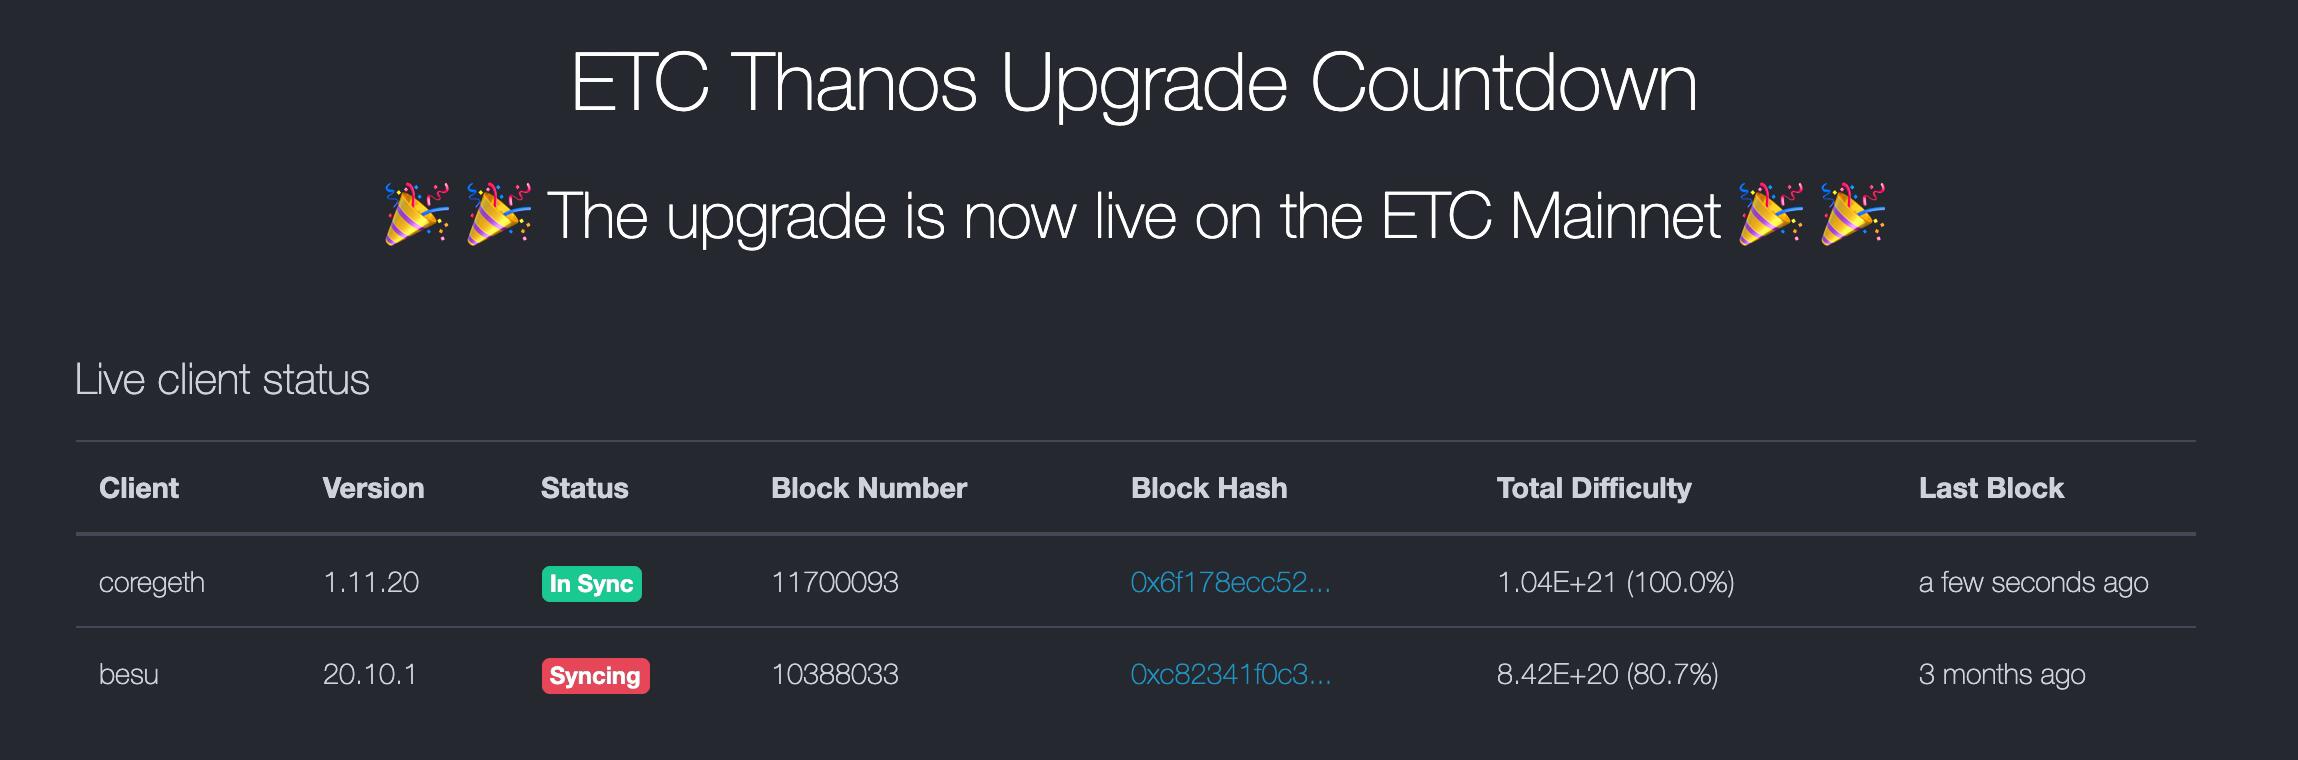
Task: Select the "Block Hash" column header
Action: [x=1209, y=488]
